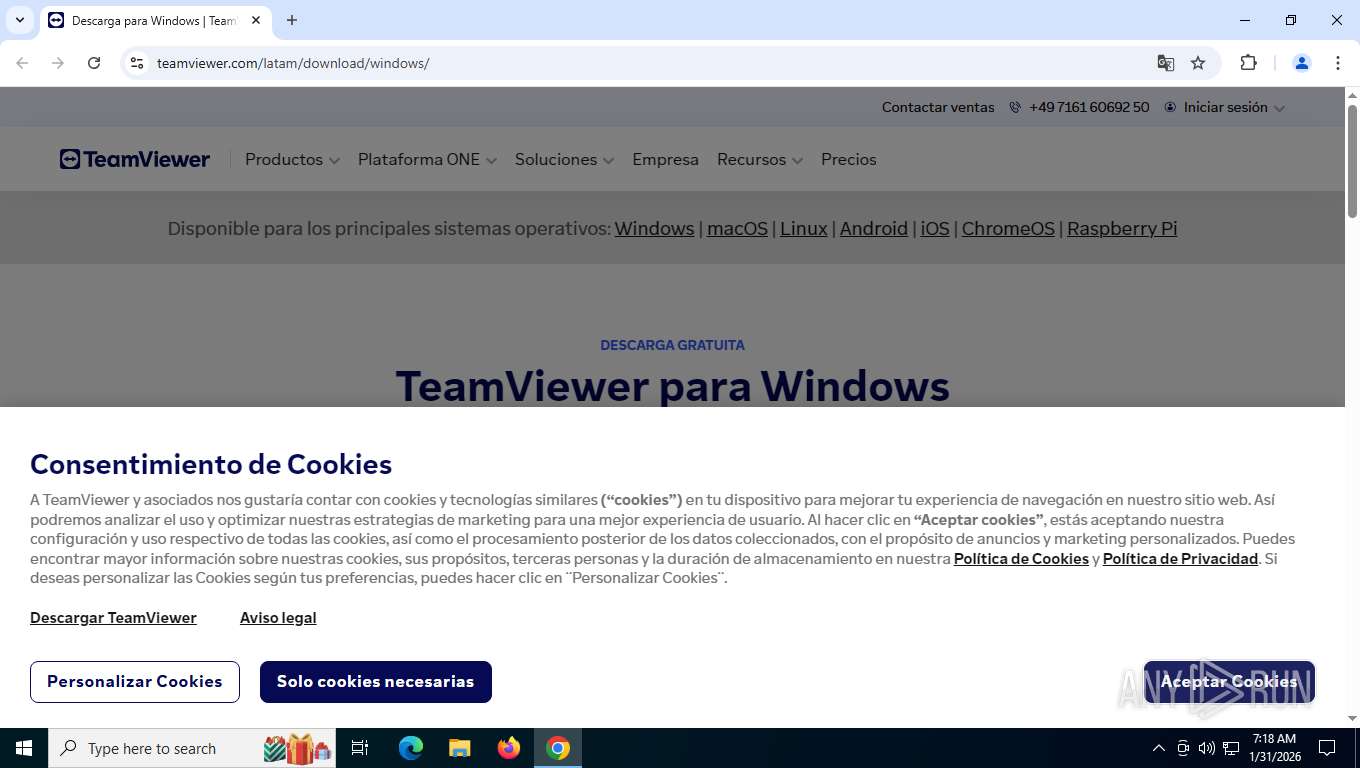The width and height of the screenshot is (1360, 768).
Task: Open Chrome's three-dot menu
Action: coord(1338,63)
